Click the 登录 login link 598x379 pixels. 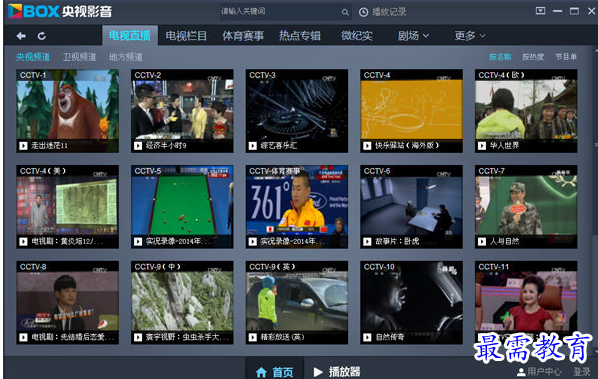pos(582,372)
